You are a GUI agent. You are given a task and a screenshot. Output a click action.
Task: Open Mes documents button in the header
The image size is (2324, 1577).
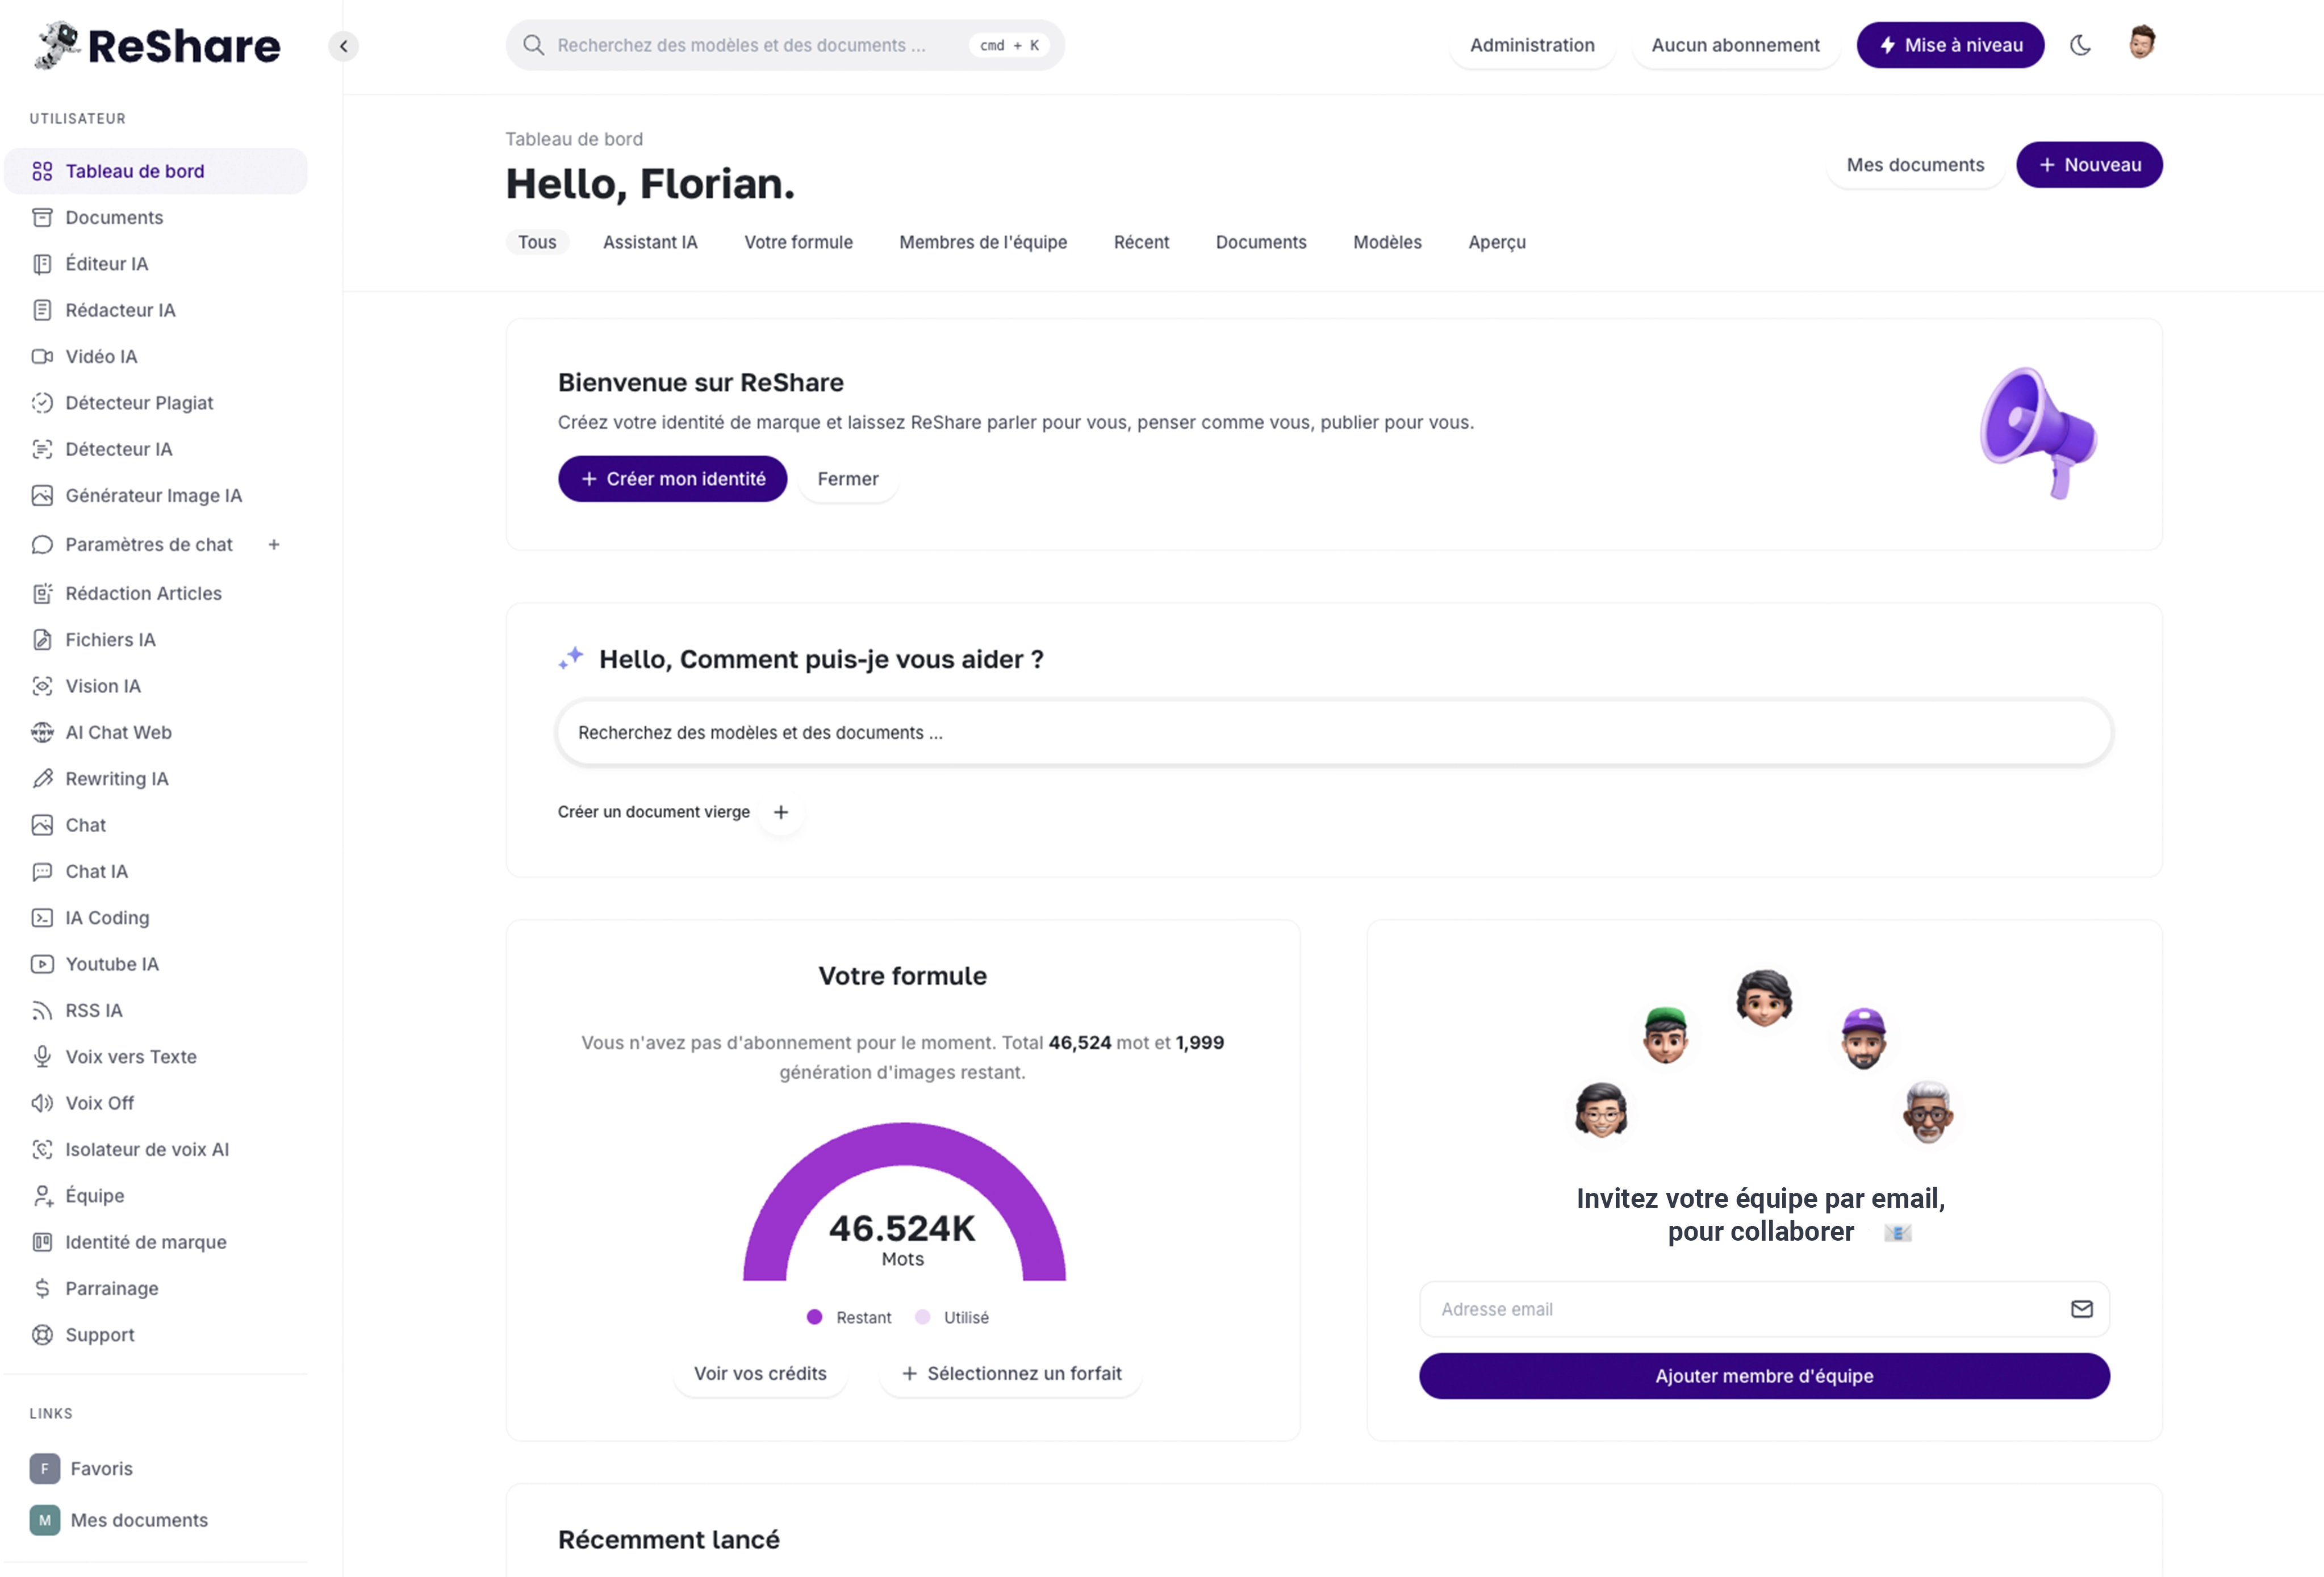click(1915, 165)
